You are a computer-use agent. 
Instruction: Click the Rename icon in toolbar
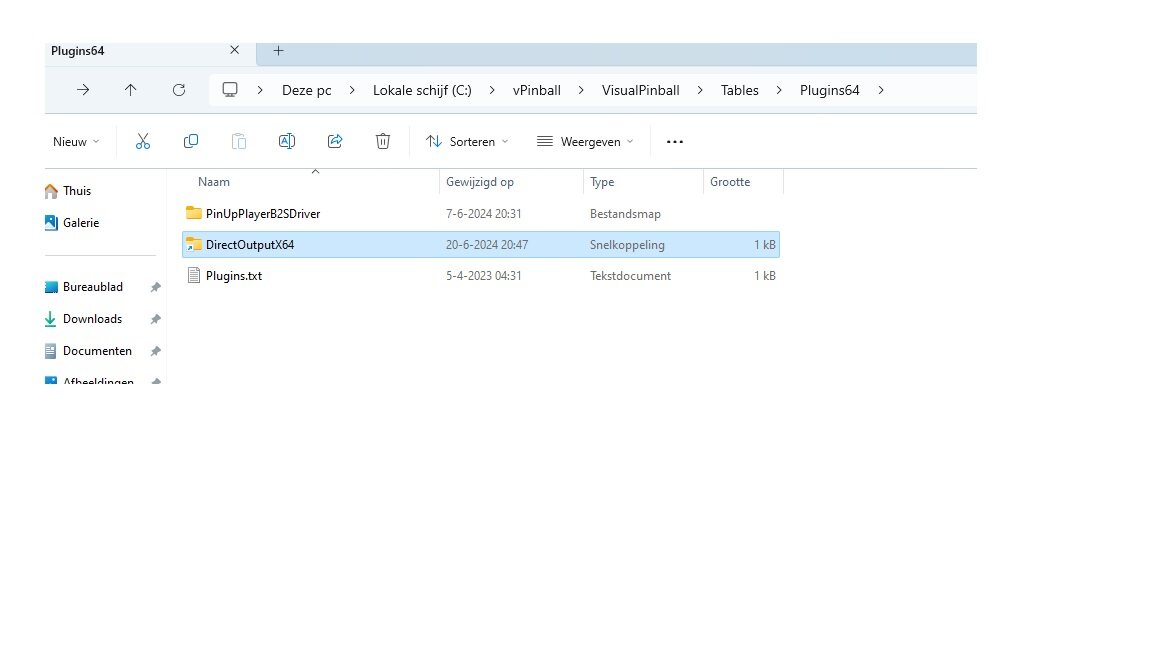(287, 142)
